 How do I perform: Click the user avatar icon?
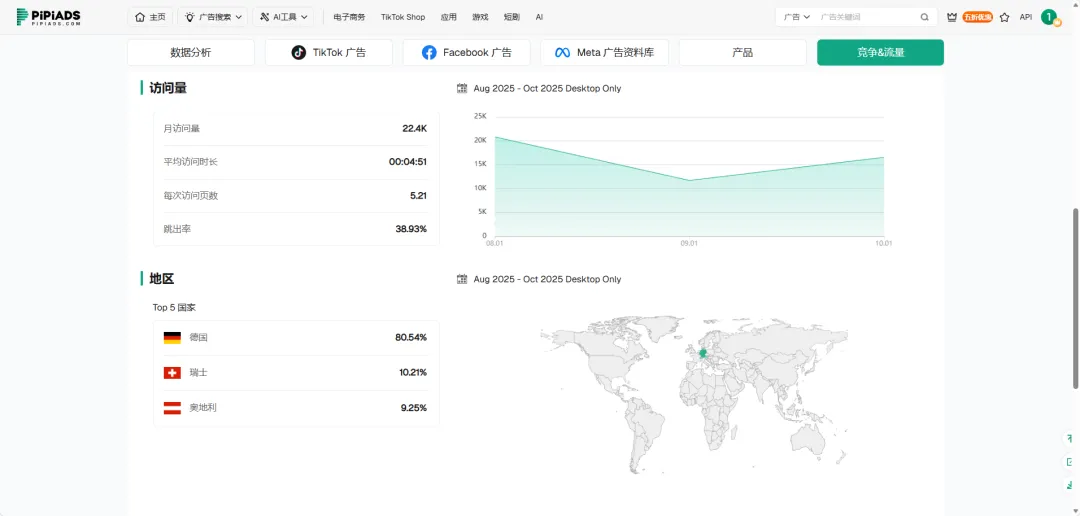[1049, 17]
